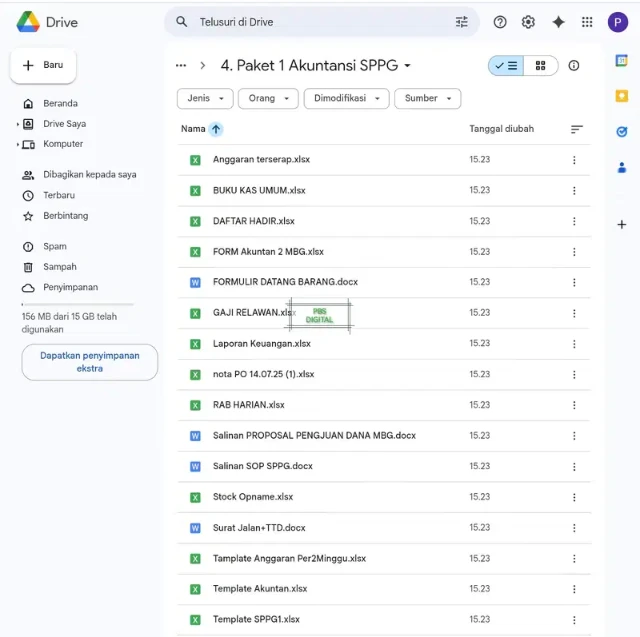This screenshot has height=637, width=640.
Task: Switch to list layout view
Action: 507,66
